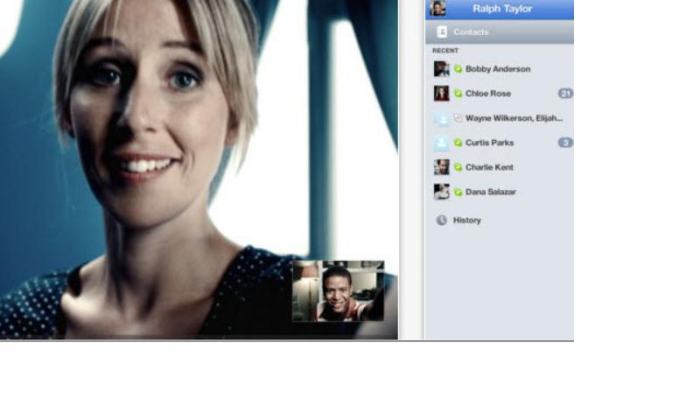Click the Wayne Wilkerson group avatar icon
Viewport: 700px width, 394px height.
coord(442,118)
